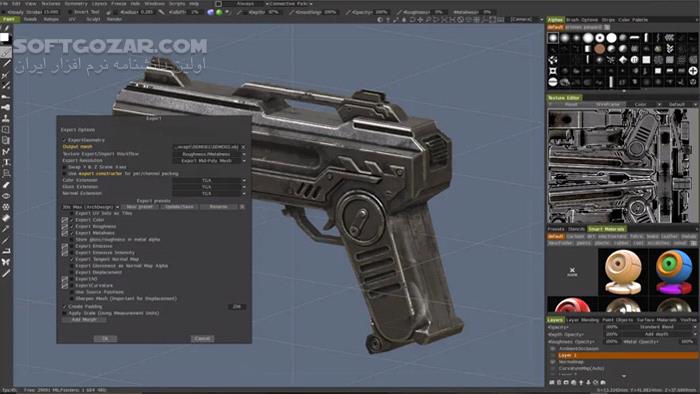Select the gear-shaped tool in left toolbar
The height and width of the screenshot is (394, 700).
click(x=5, y=207)
